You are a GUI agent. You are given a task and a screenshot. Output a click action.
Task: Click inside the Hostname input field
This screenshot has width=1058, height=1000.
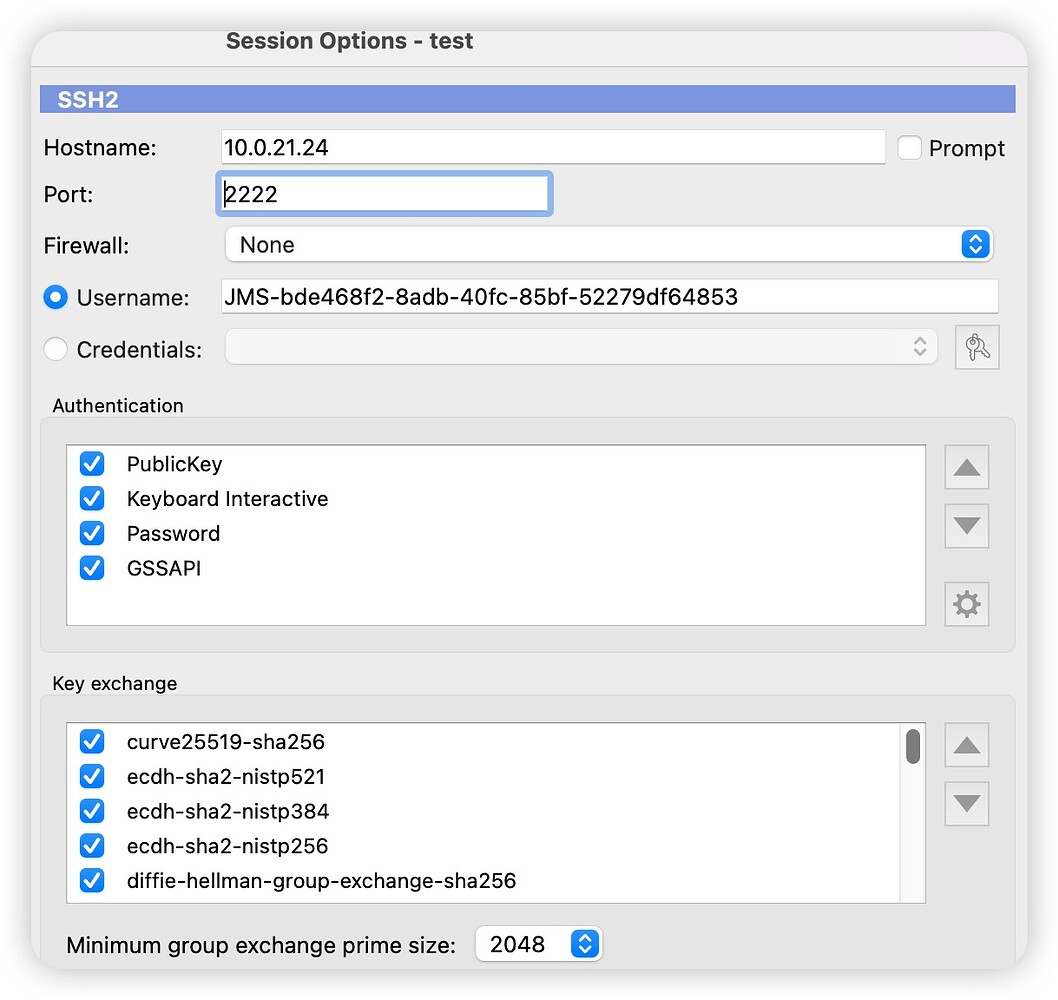550,146
